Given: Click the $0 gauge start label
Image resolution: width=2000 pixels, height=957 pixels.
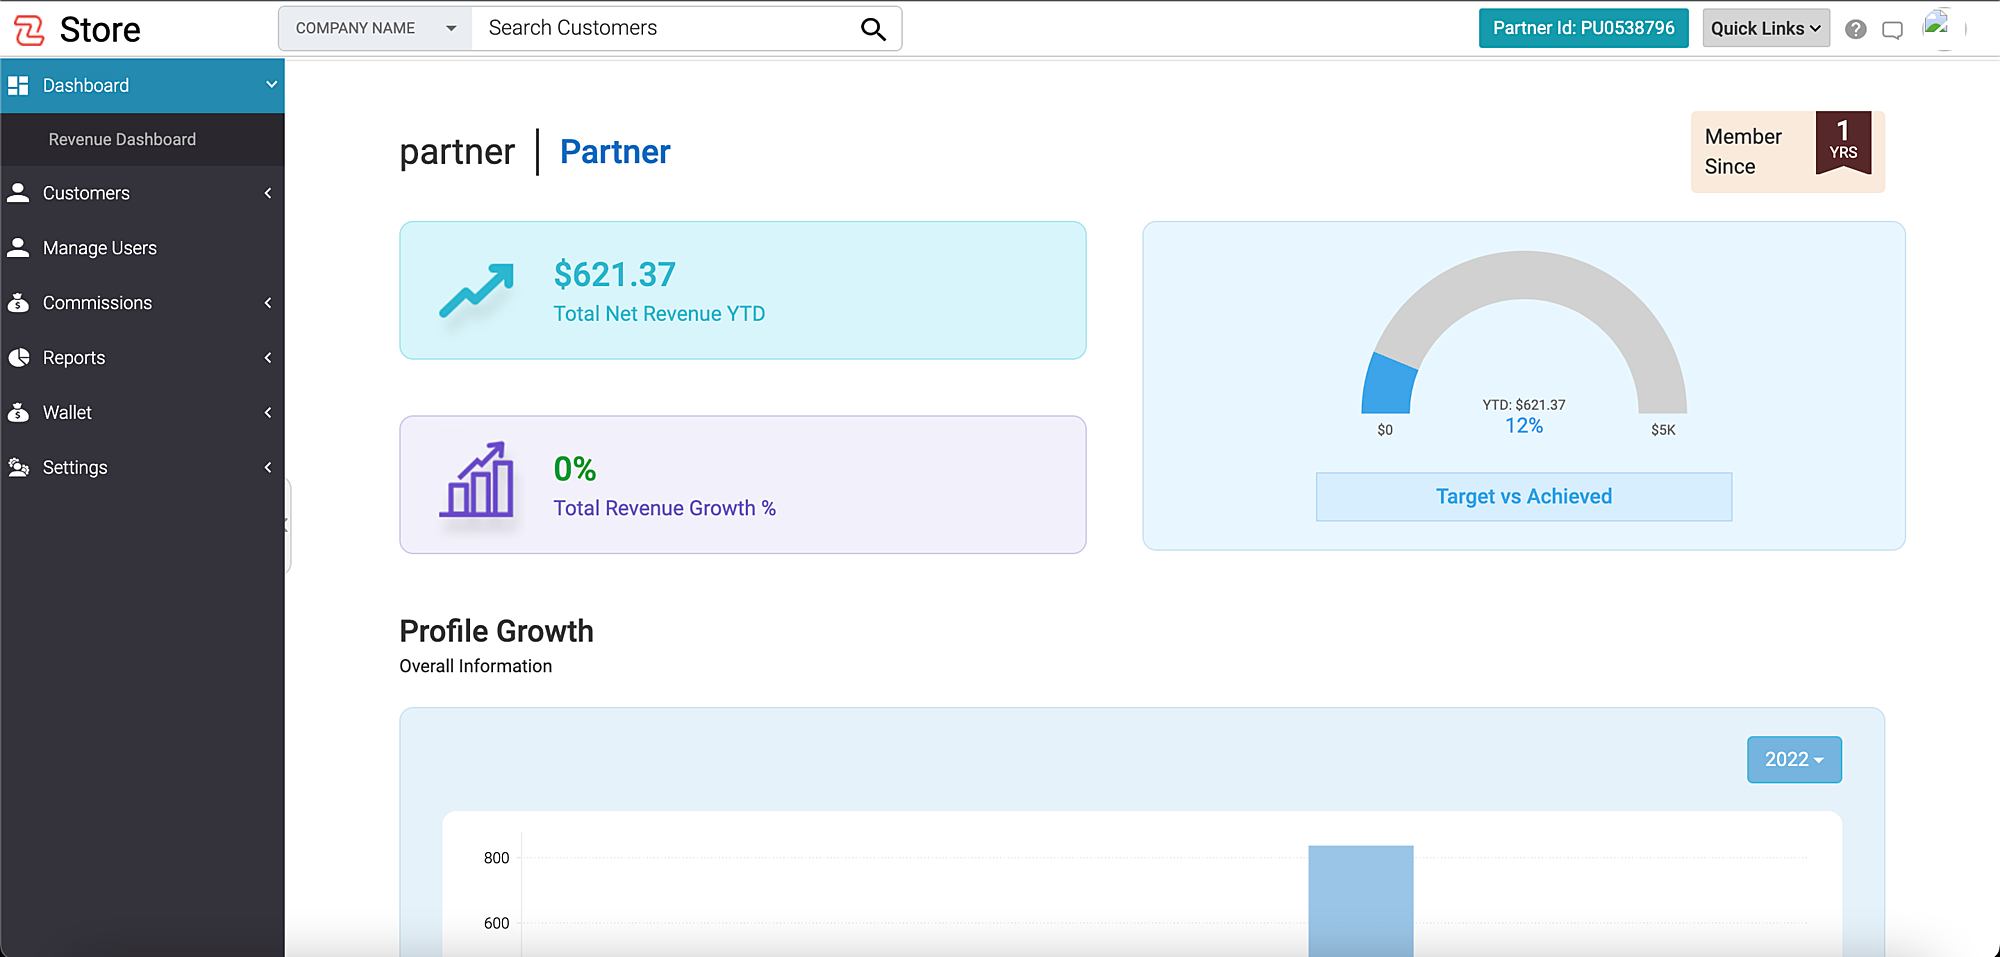Looking at the screenshot, I should tap(1385, 430).
